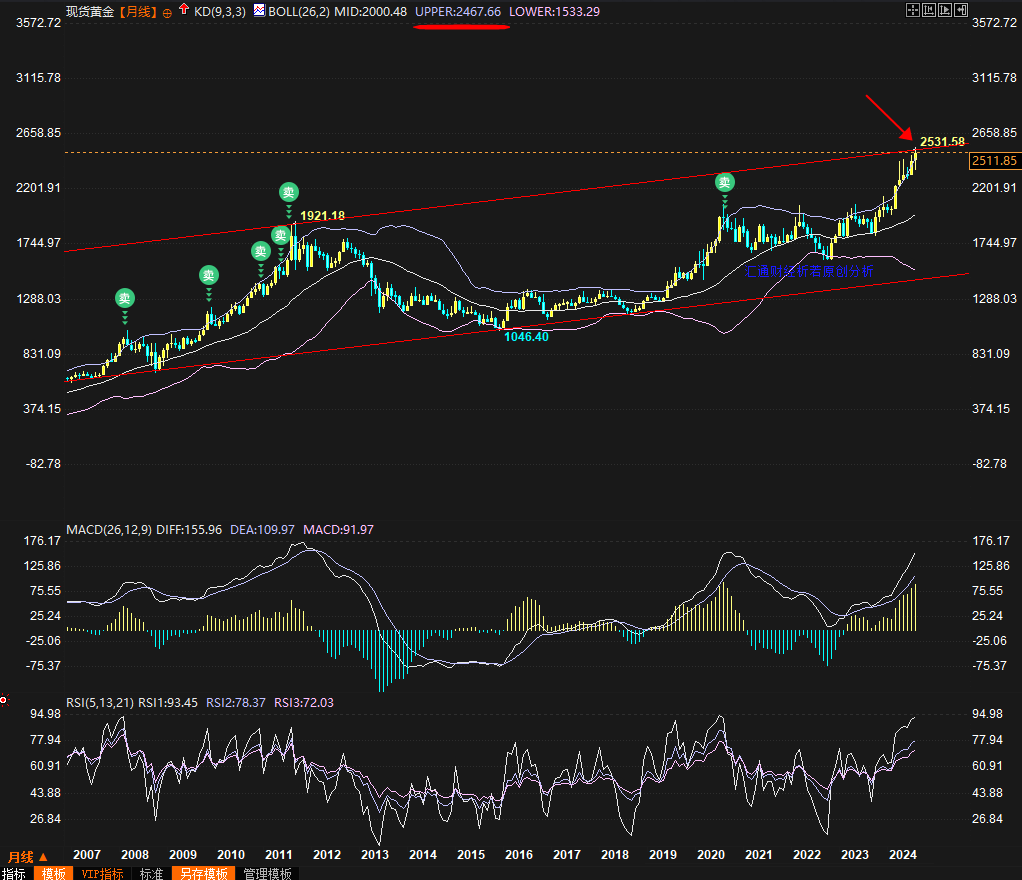1022x880 pixels.
Task: Open the 月线 period selector at bottom-left
Action: click(x=28, y=857)
